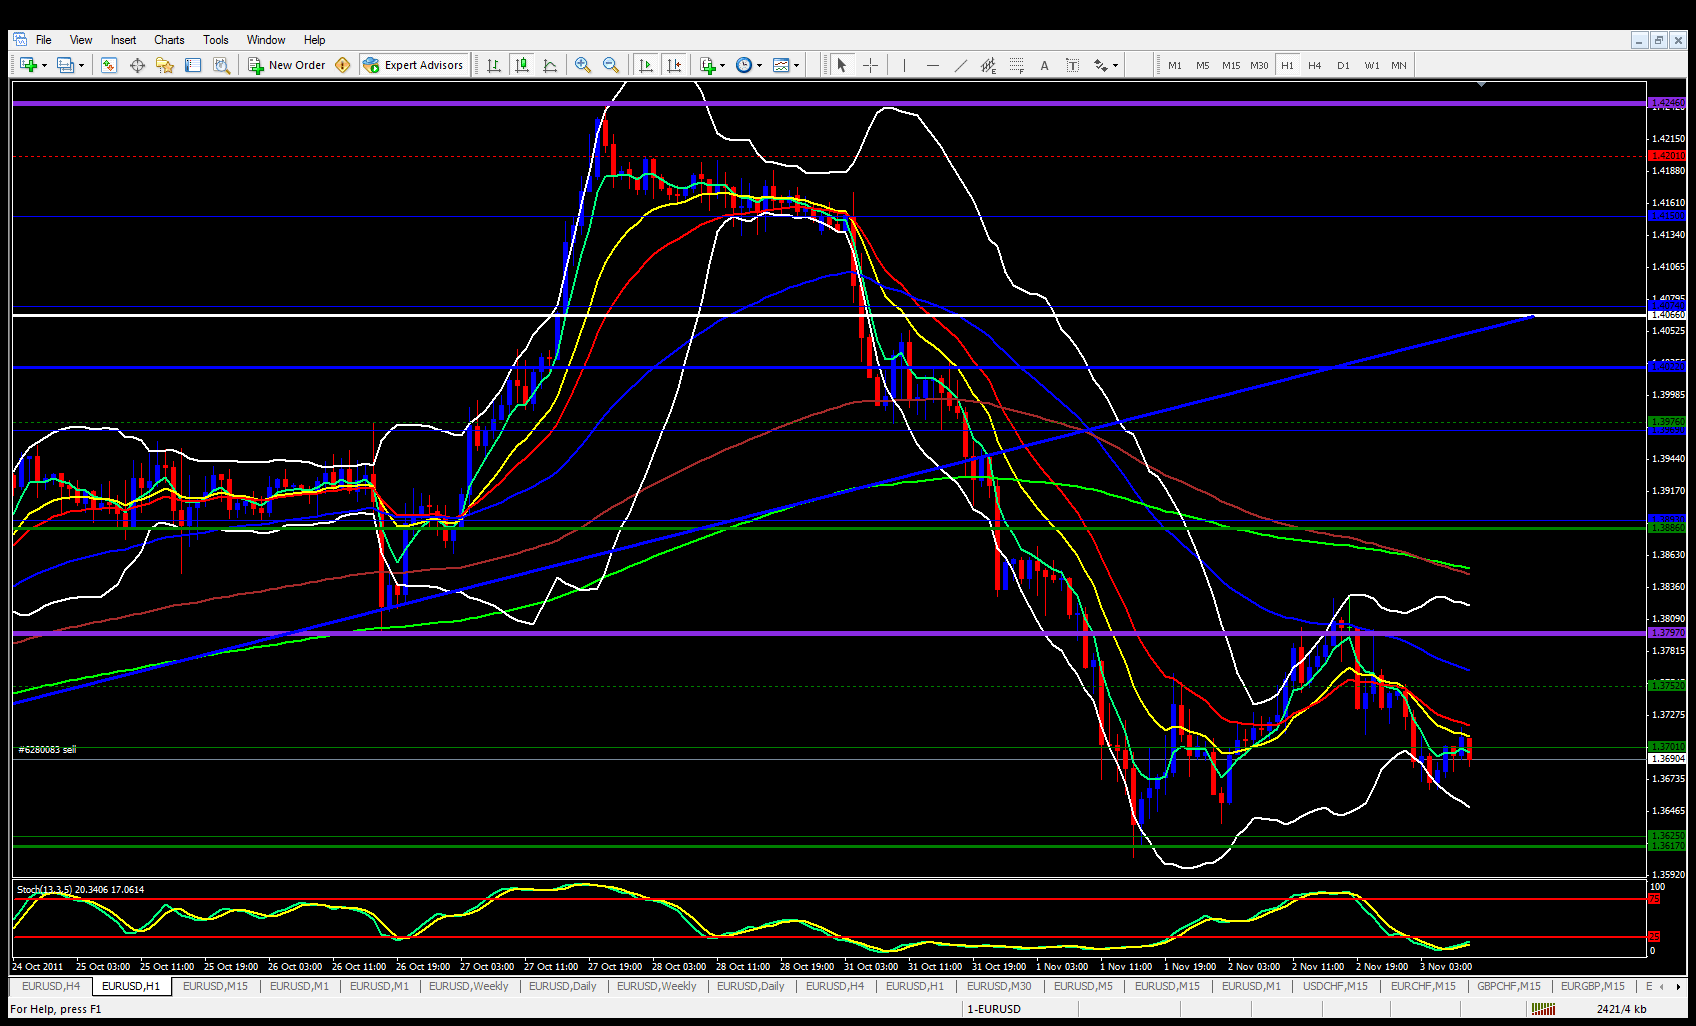Toggle the Expert Advisors button
1696x1026 pixels.
click(x=414, y=65)
